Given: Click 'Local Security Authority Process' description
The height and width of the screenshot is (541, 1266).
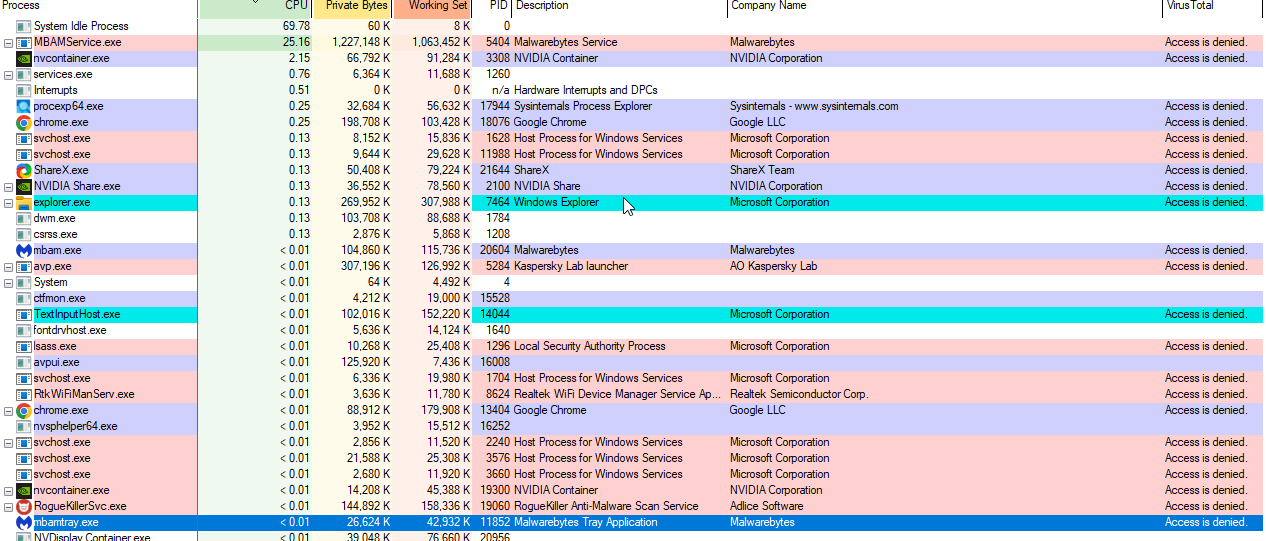Looking at the screenshot, I should pos(590,346).
